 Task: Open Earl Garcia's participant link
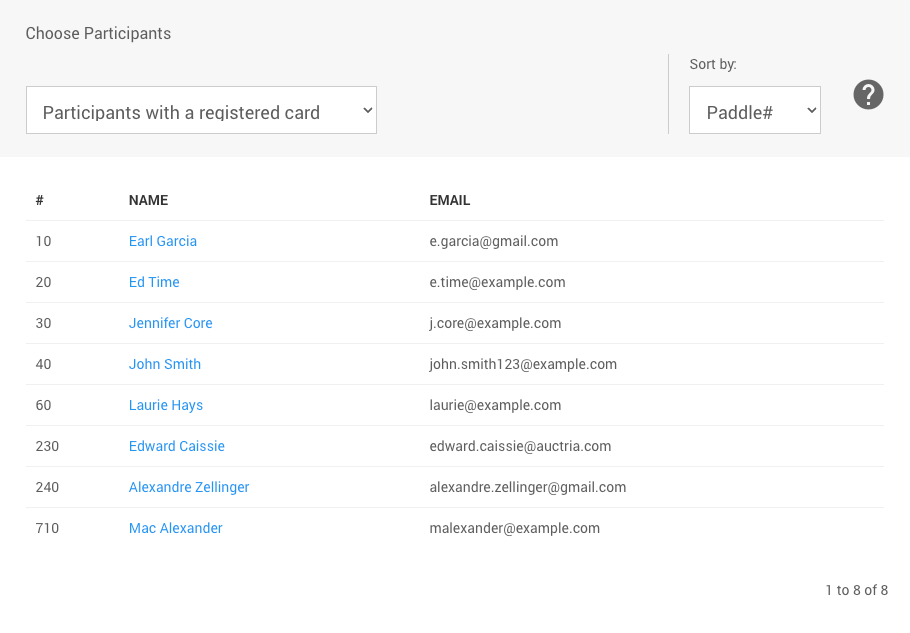(x=163, y=241)
